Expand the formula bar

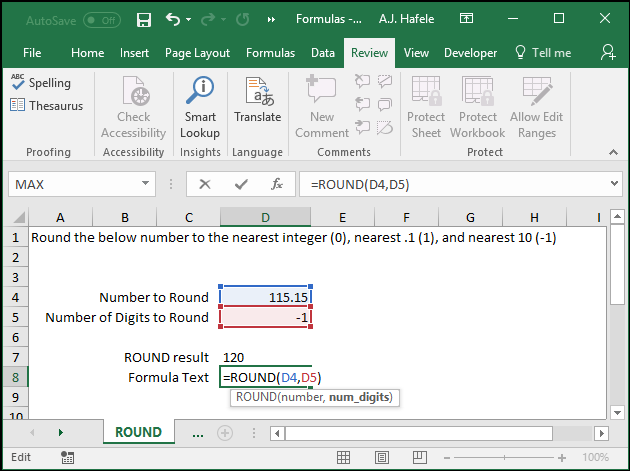614,184
